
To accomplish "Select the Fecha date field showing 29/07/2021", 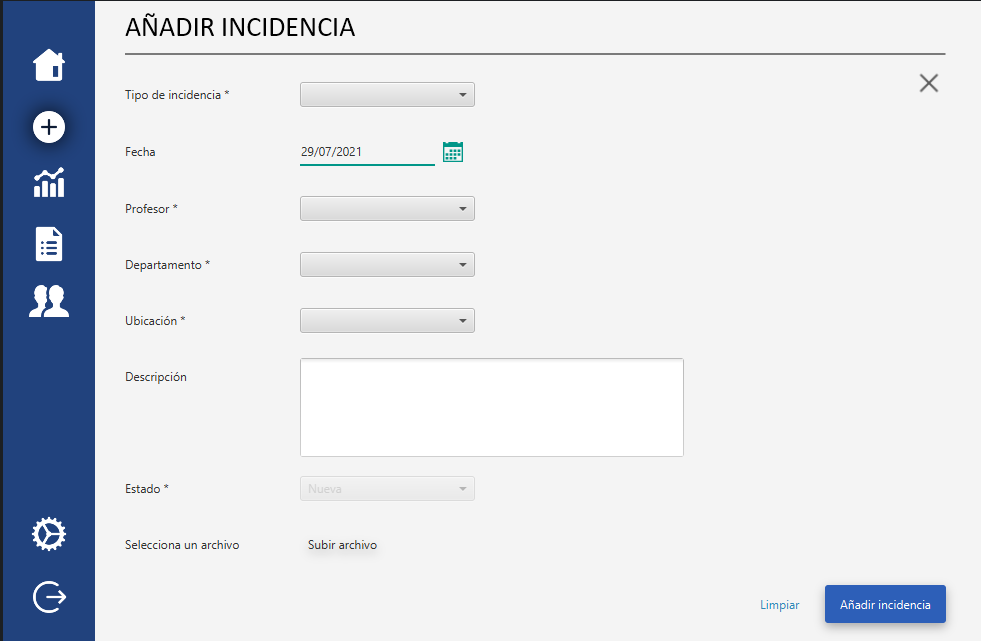I will pyautogui.click(x=367, y=151).
